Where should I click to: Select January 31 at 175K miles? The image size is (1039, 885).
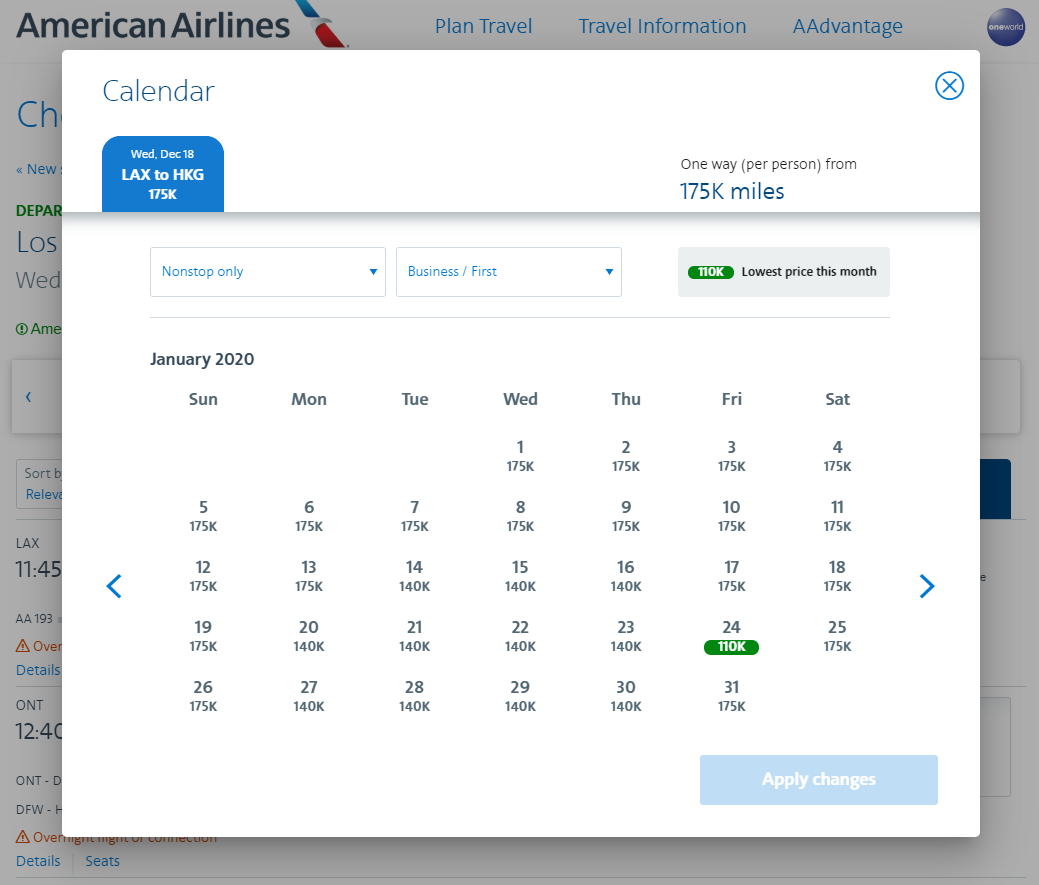pyautogui.click(x=732, y=696)
